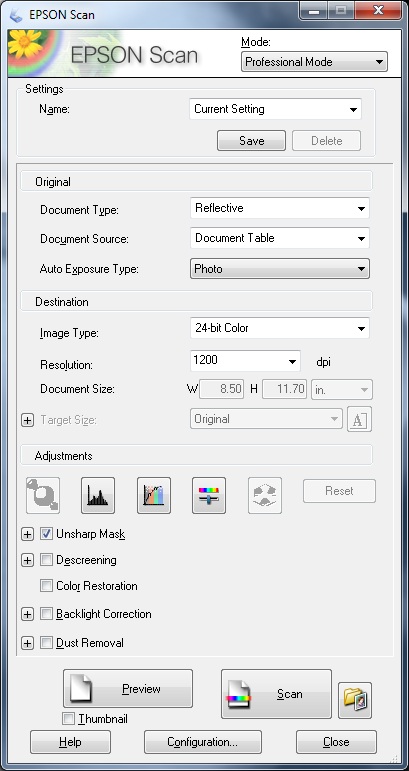The width and height of the screenshot is (409, 771).
Task: Click the Reset adjustments button
Action: click(x=339, y=491)
